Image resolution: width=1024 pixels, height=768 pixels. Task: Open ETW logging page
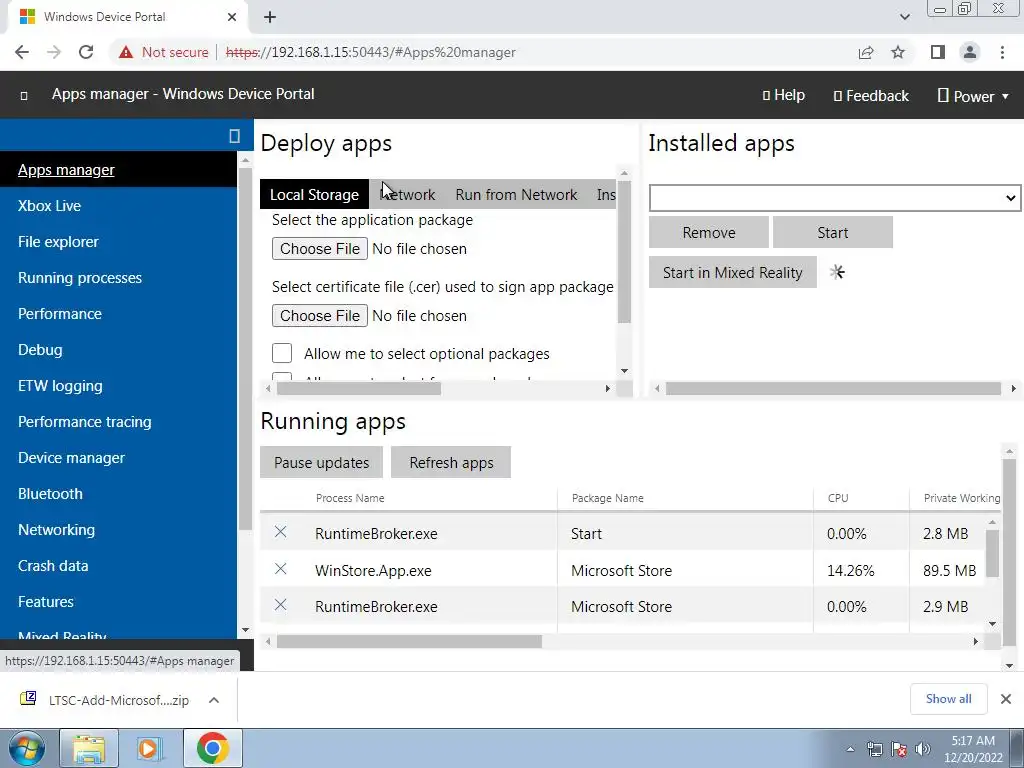(x=60, y=386)
